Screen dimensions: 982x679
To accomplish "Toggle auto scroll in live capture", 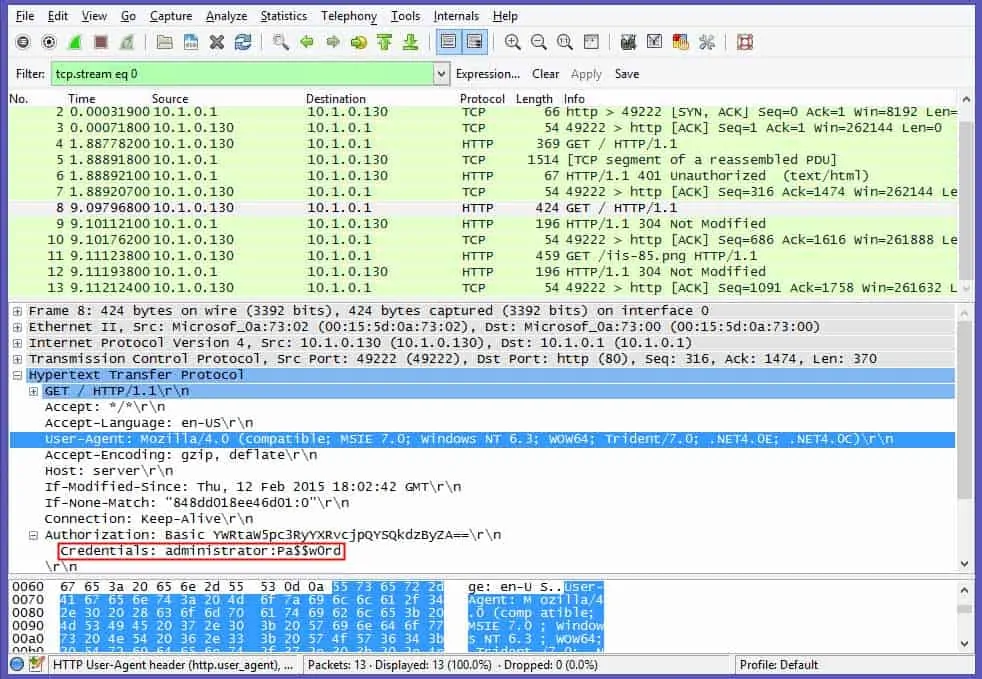I will click(474, 42).
